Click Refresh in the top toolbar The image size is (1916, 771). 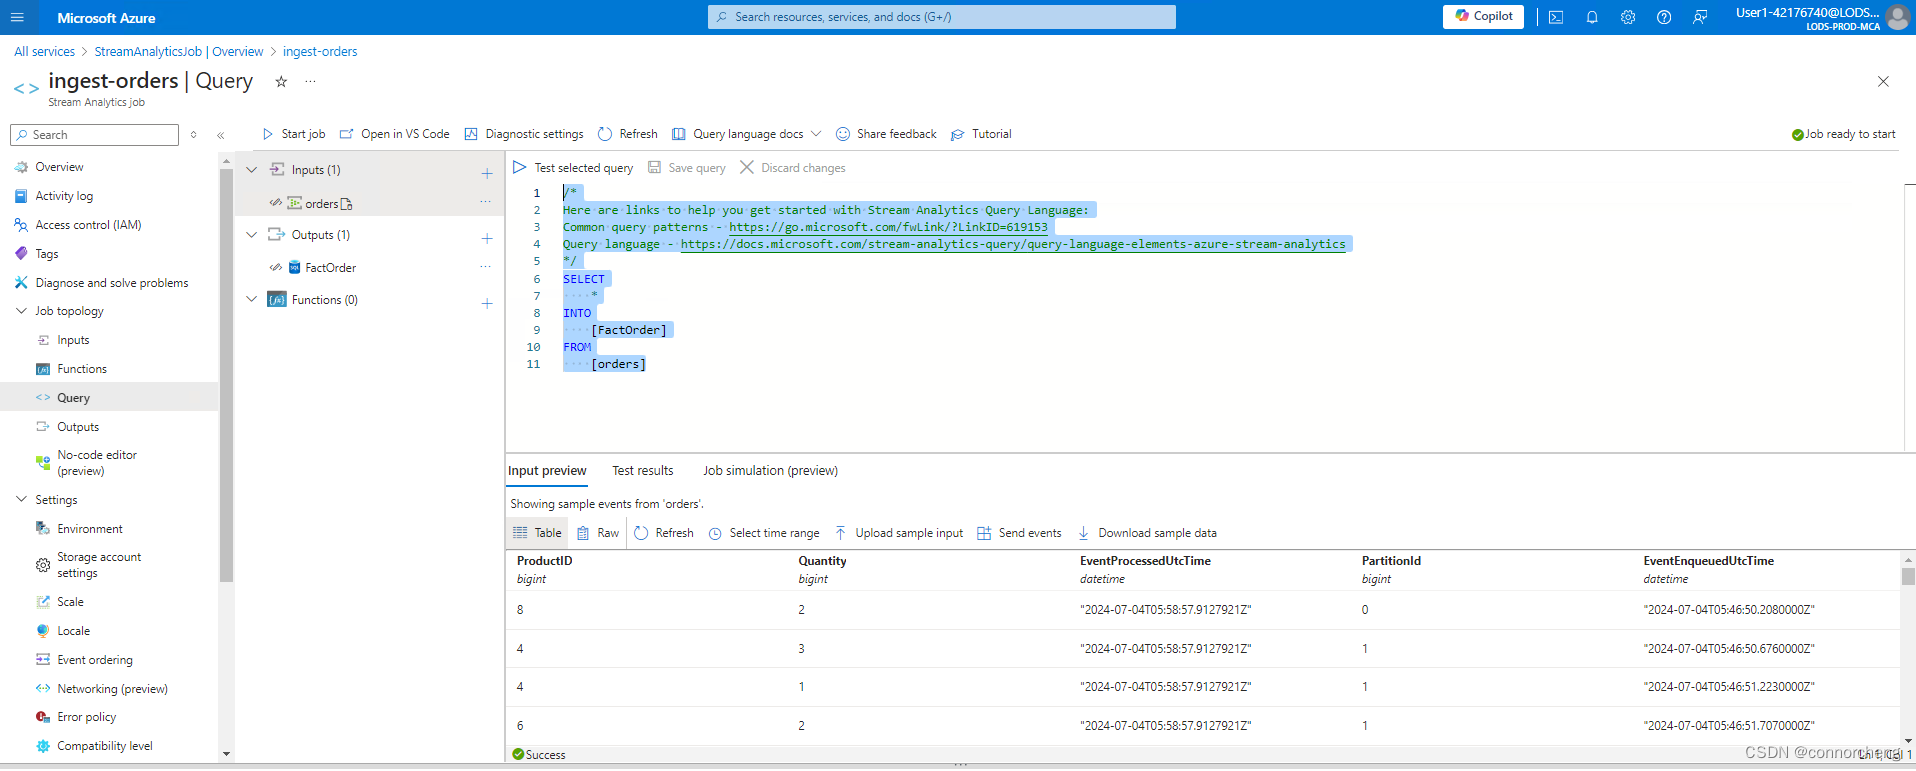pos(628,134)
